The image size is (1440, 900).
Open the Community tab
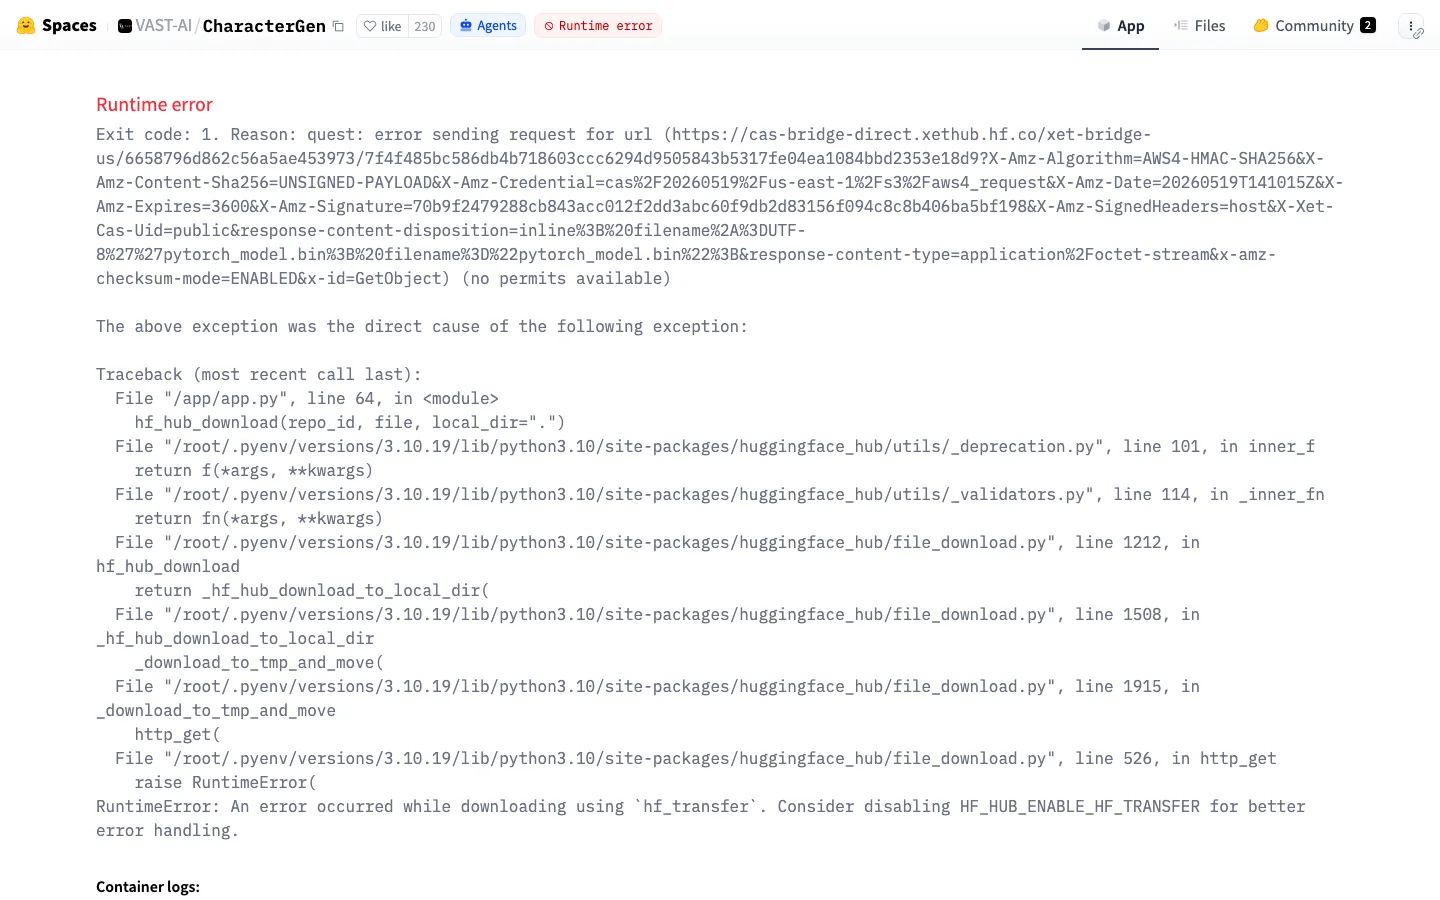pos(1314,26)
